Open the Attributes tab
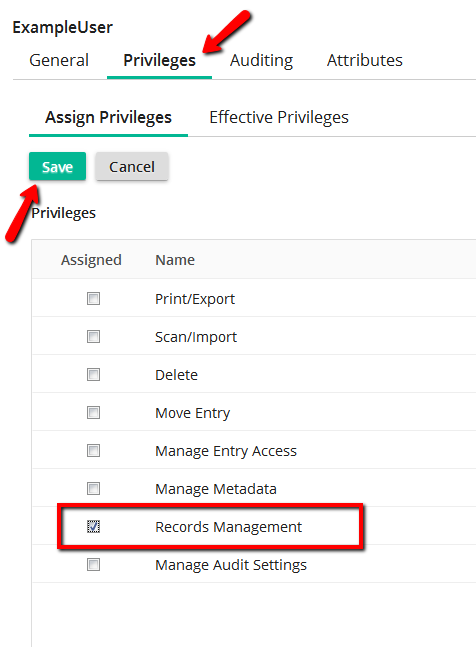This screenshot has width=476, height=647. (365, 60)
